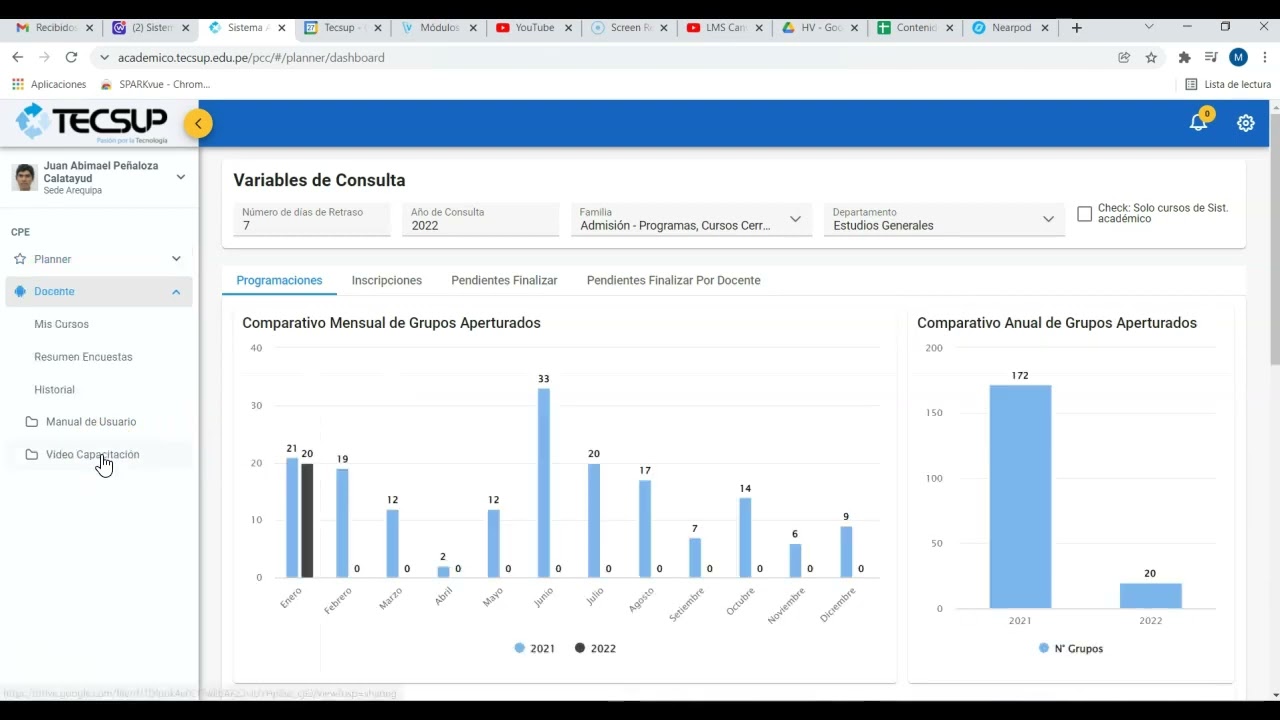1280x720 pixels.
Task: Open Departamento dropdown
Action: pyautogui.click(x=945, y=219)
